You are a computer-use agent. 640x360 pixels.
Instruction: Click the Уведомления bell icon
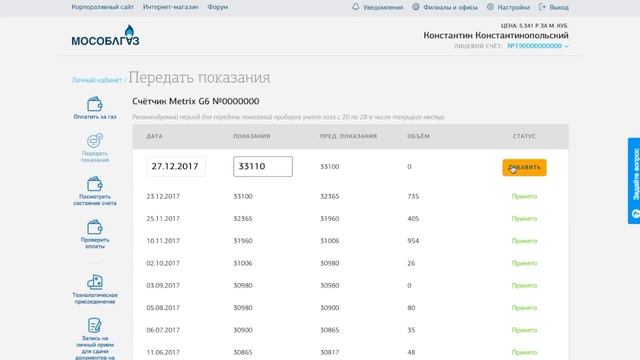(x=356, y=7)
